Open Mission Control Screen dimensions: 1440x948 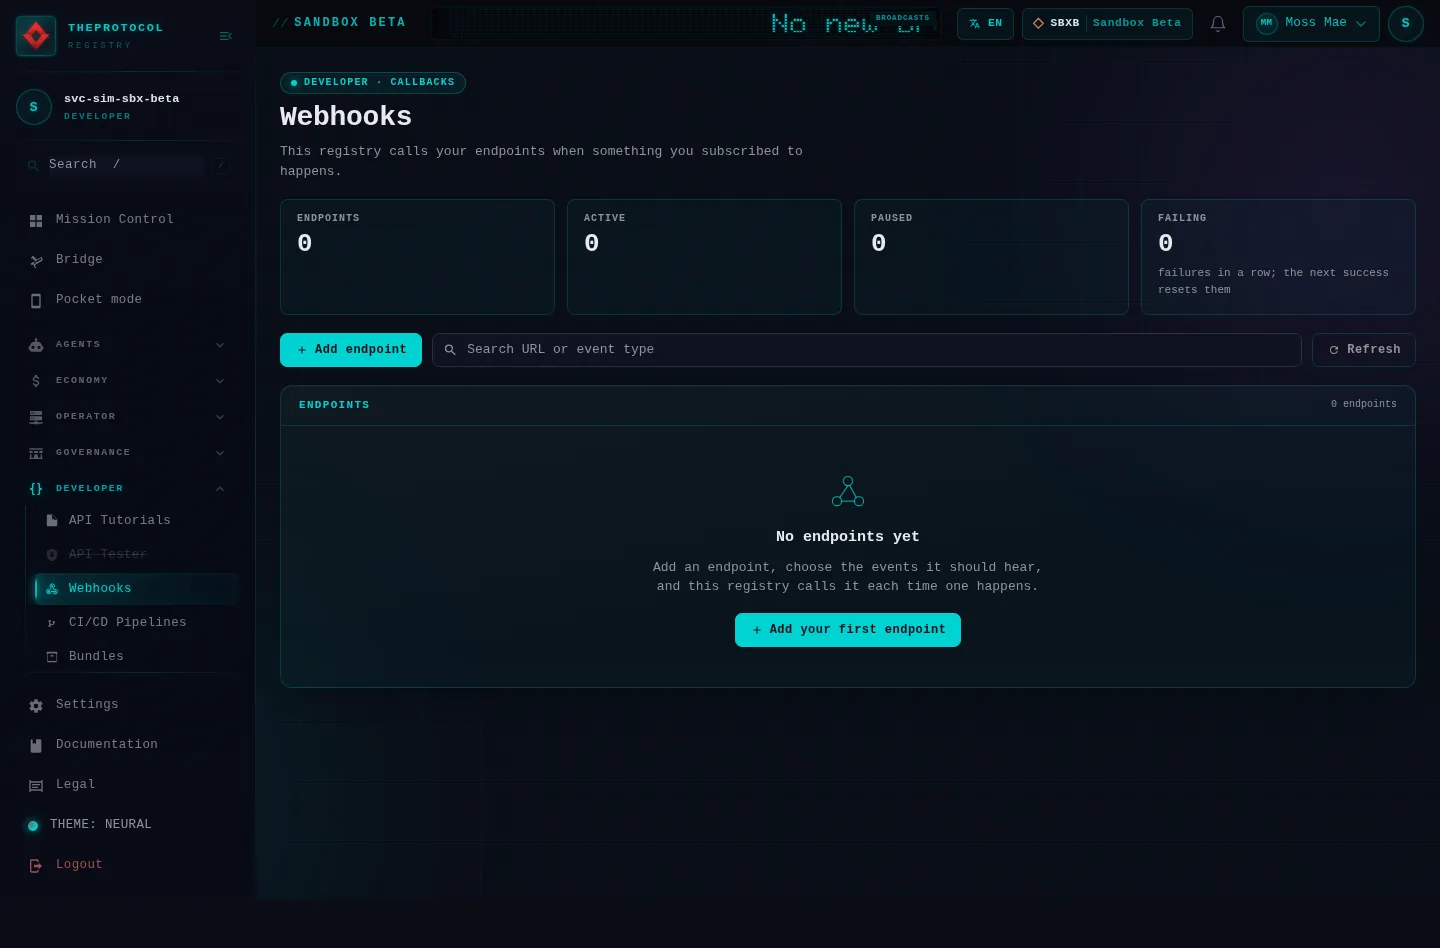[127, 219]
